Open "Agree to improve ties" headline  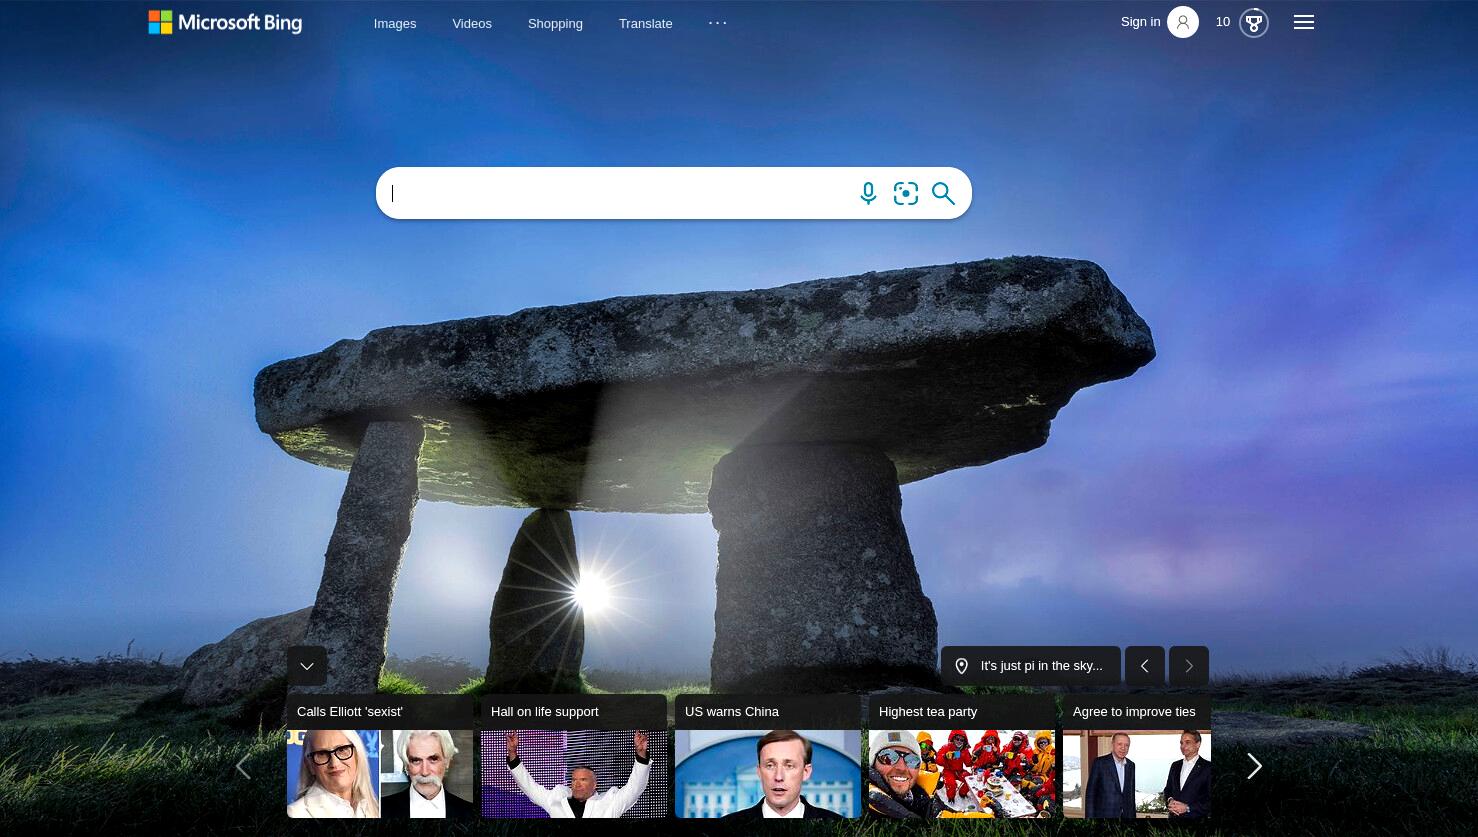(1134, 712)
